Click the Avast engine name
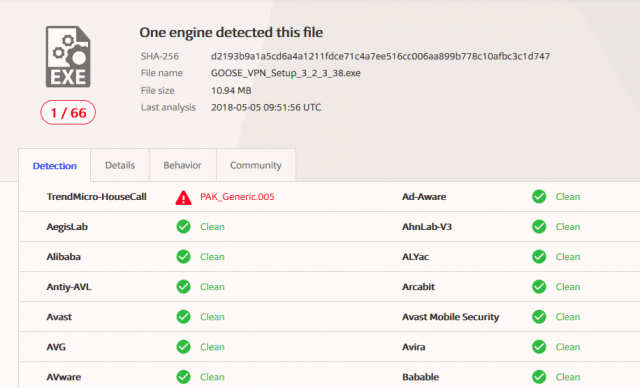Screen dimensions: 640x388 59,317
